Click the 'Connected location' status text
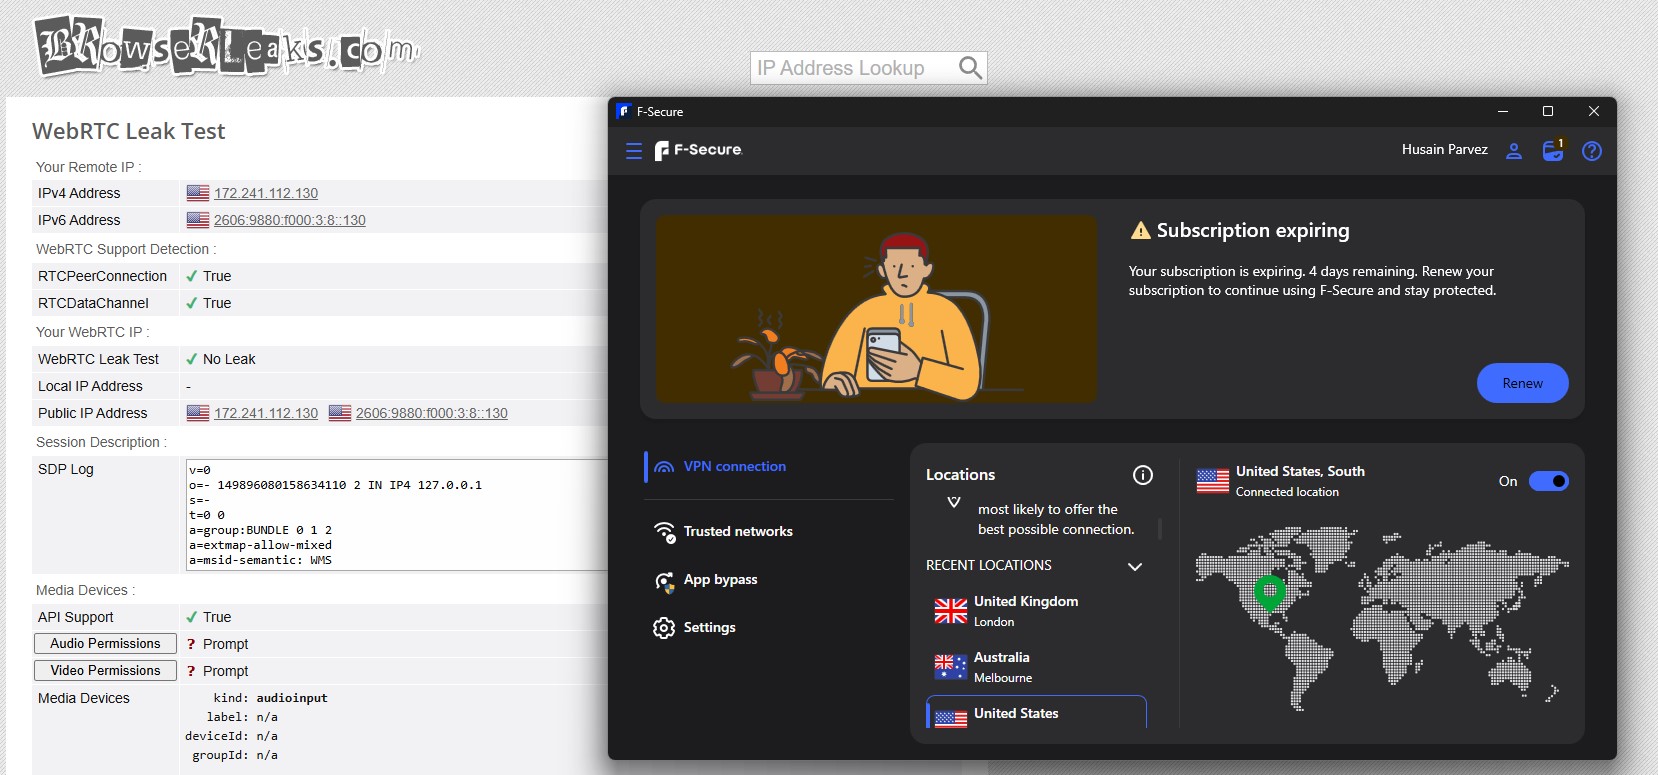The image size is (1658, 775). (x=1287, y=492)
